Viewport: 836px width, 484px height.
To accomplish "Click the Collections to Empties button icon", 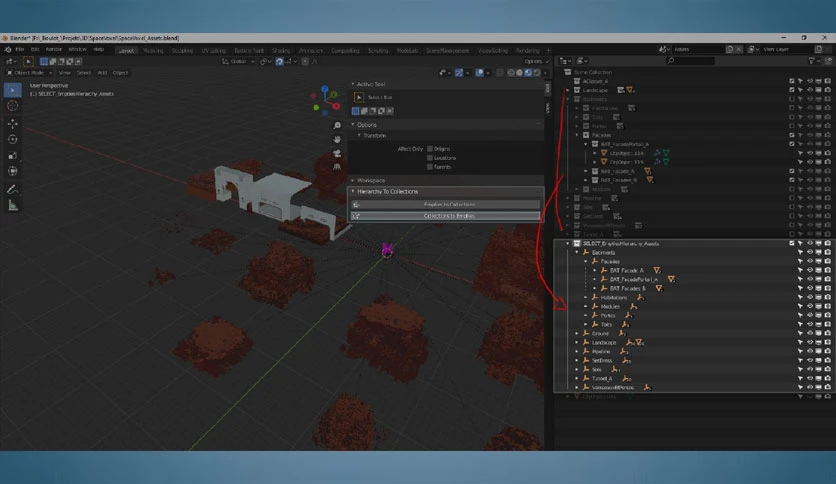I will coord(356,216).
